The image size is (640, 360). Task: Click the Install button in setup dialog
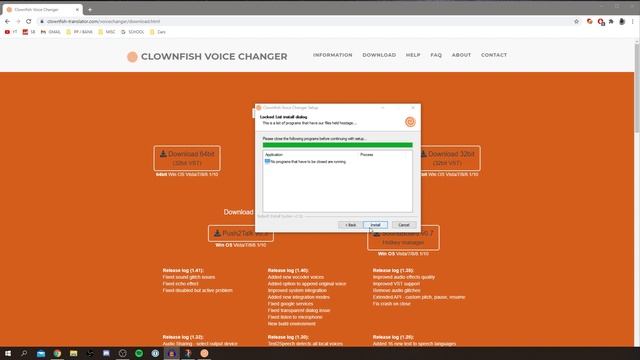(375, 225)
